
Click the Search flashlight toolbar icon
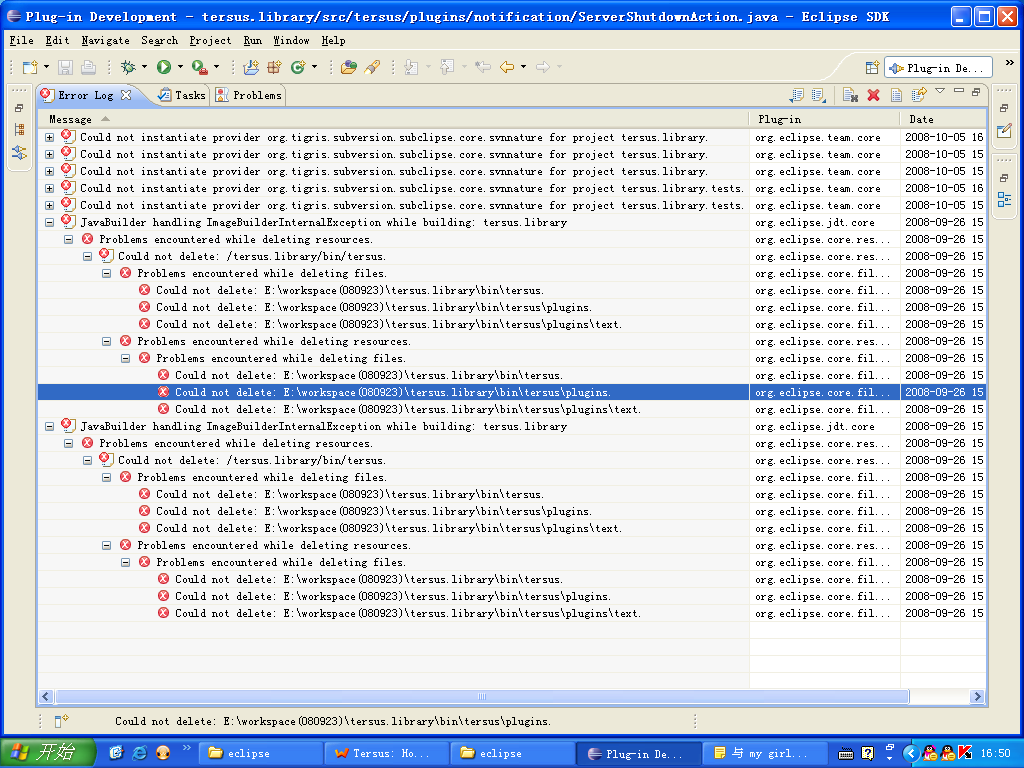click(371, 67)
